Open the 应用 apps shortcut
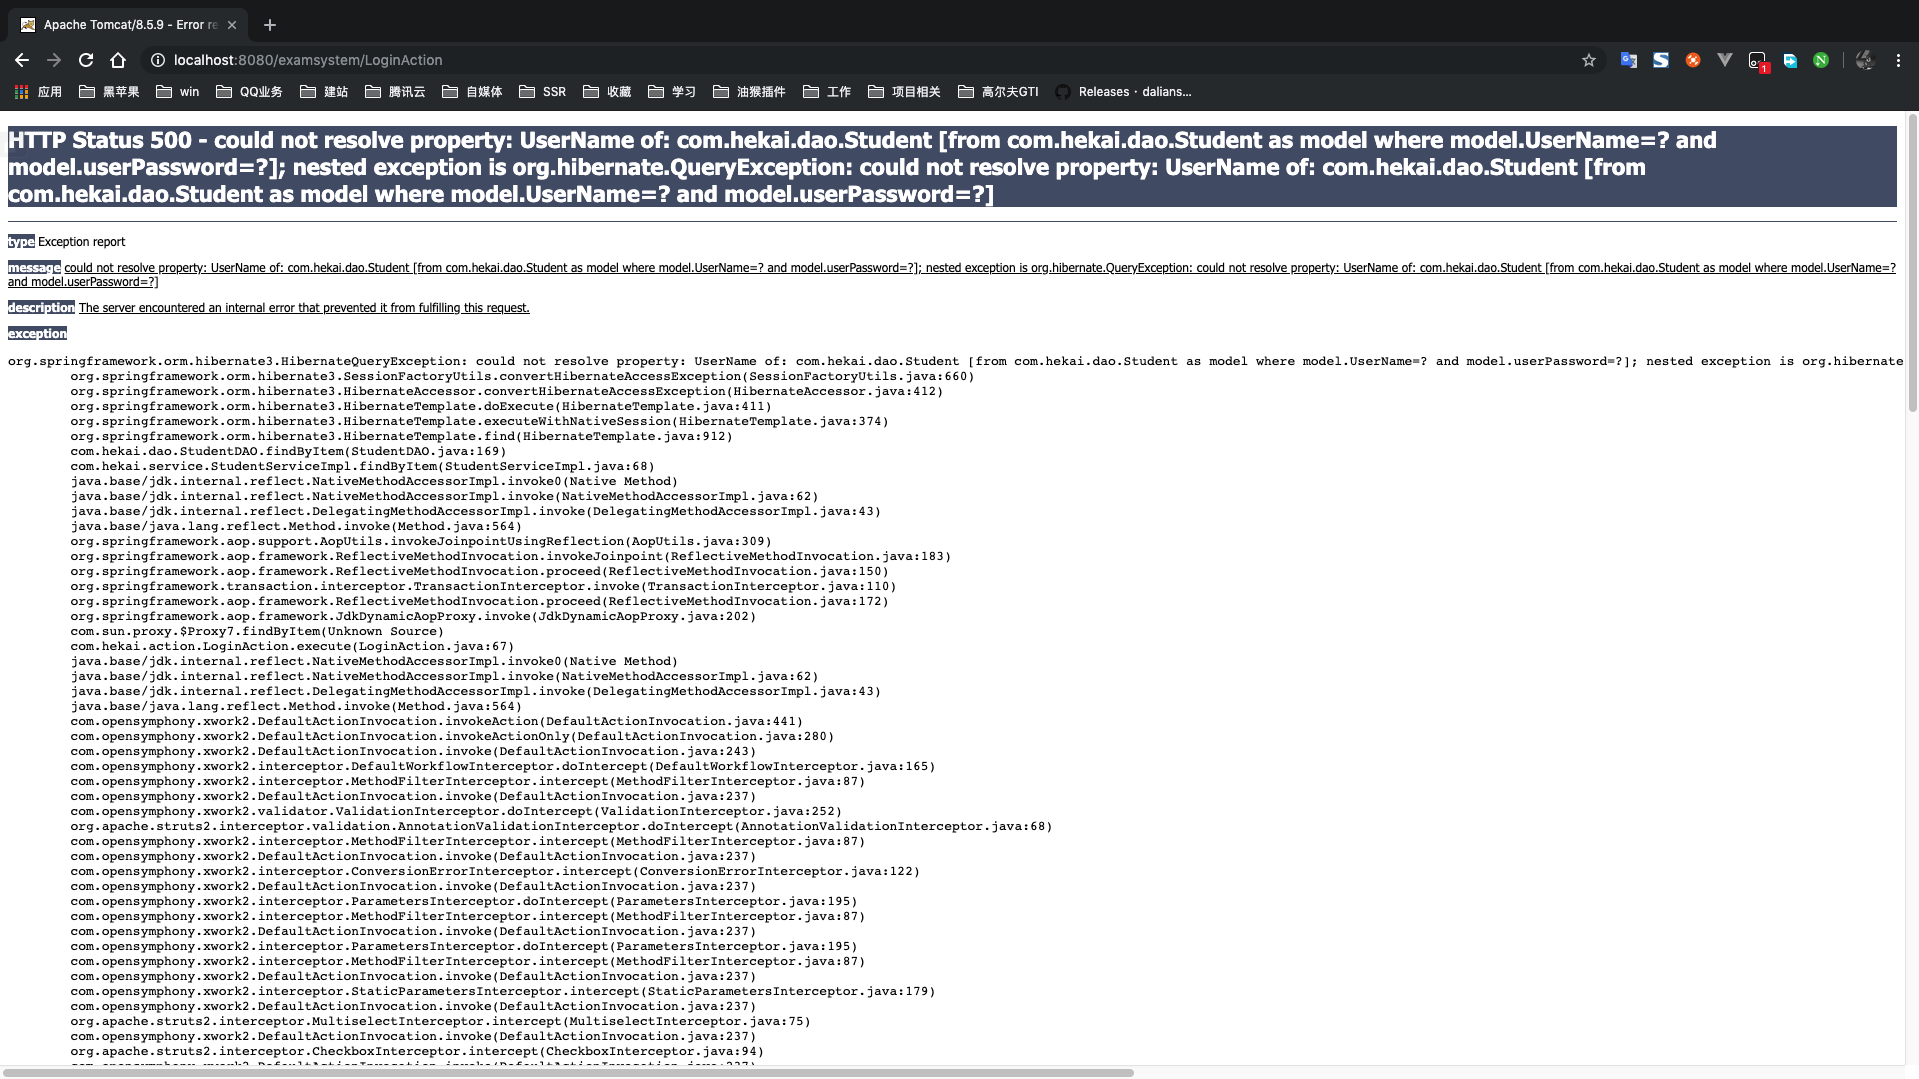Image resolution: width=1919 pixels, height=1079 pixels. click(x=38, y=92)
